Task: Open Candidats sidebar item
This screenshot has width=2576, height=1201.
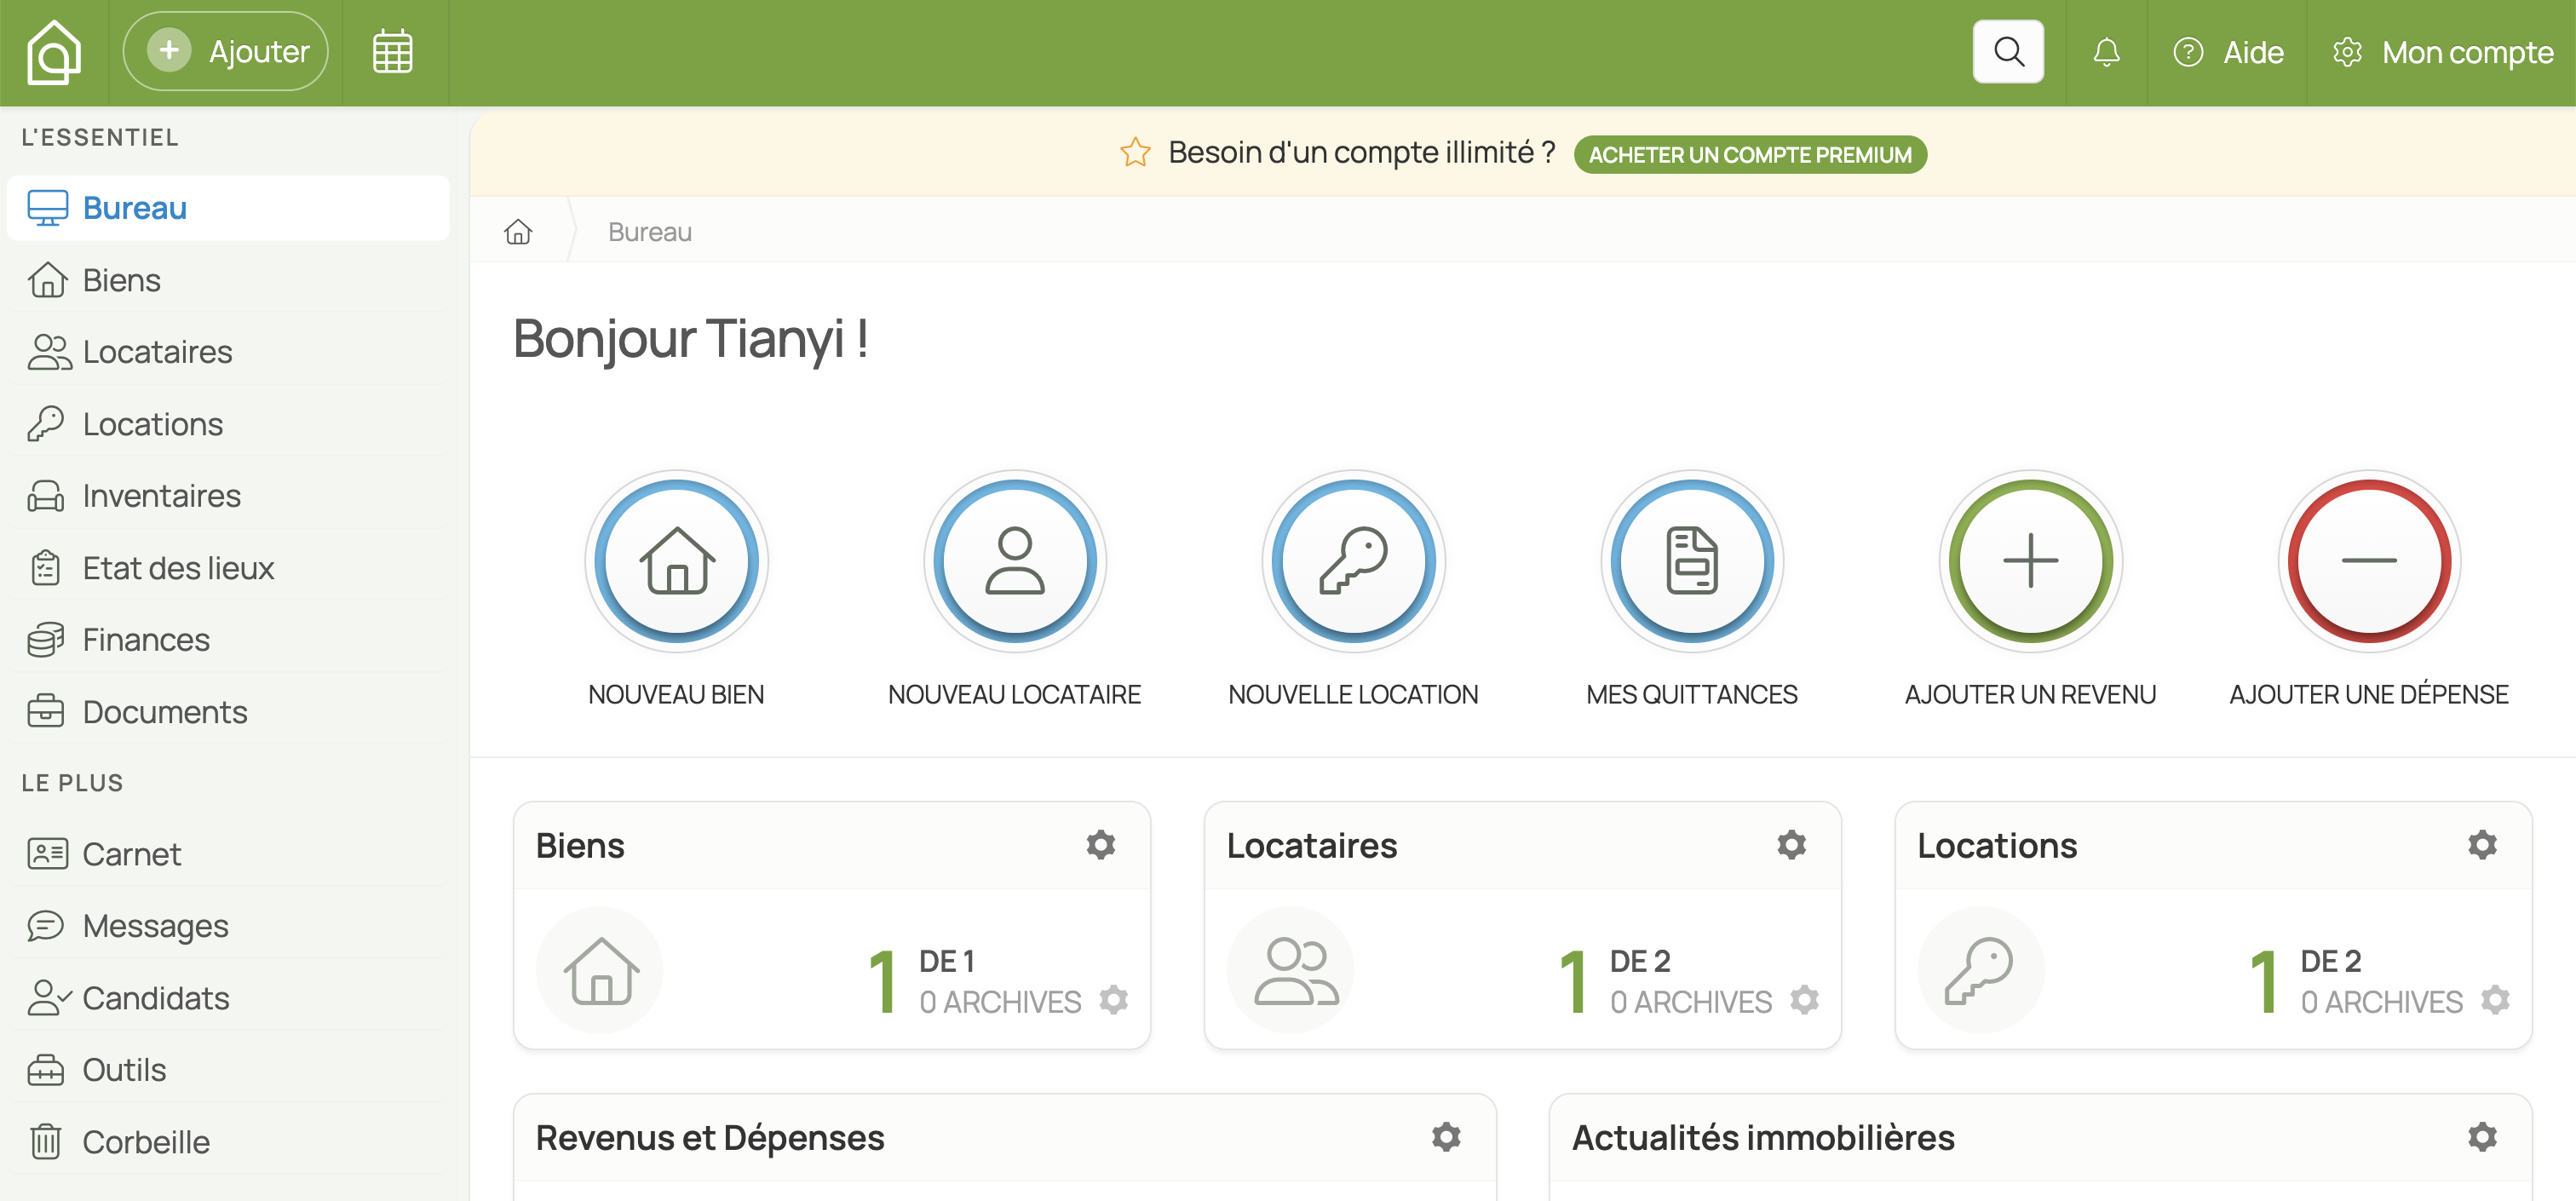Action: pos(228,998)
